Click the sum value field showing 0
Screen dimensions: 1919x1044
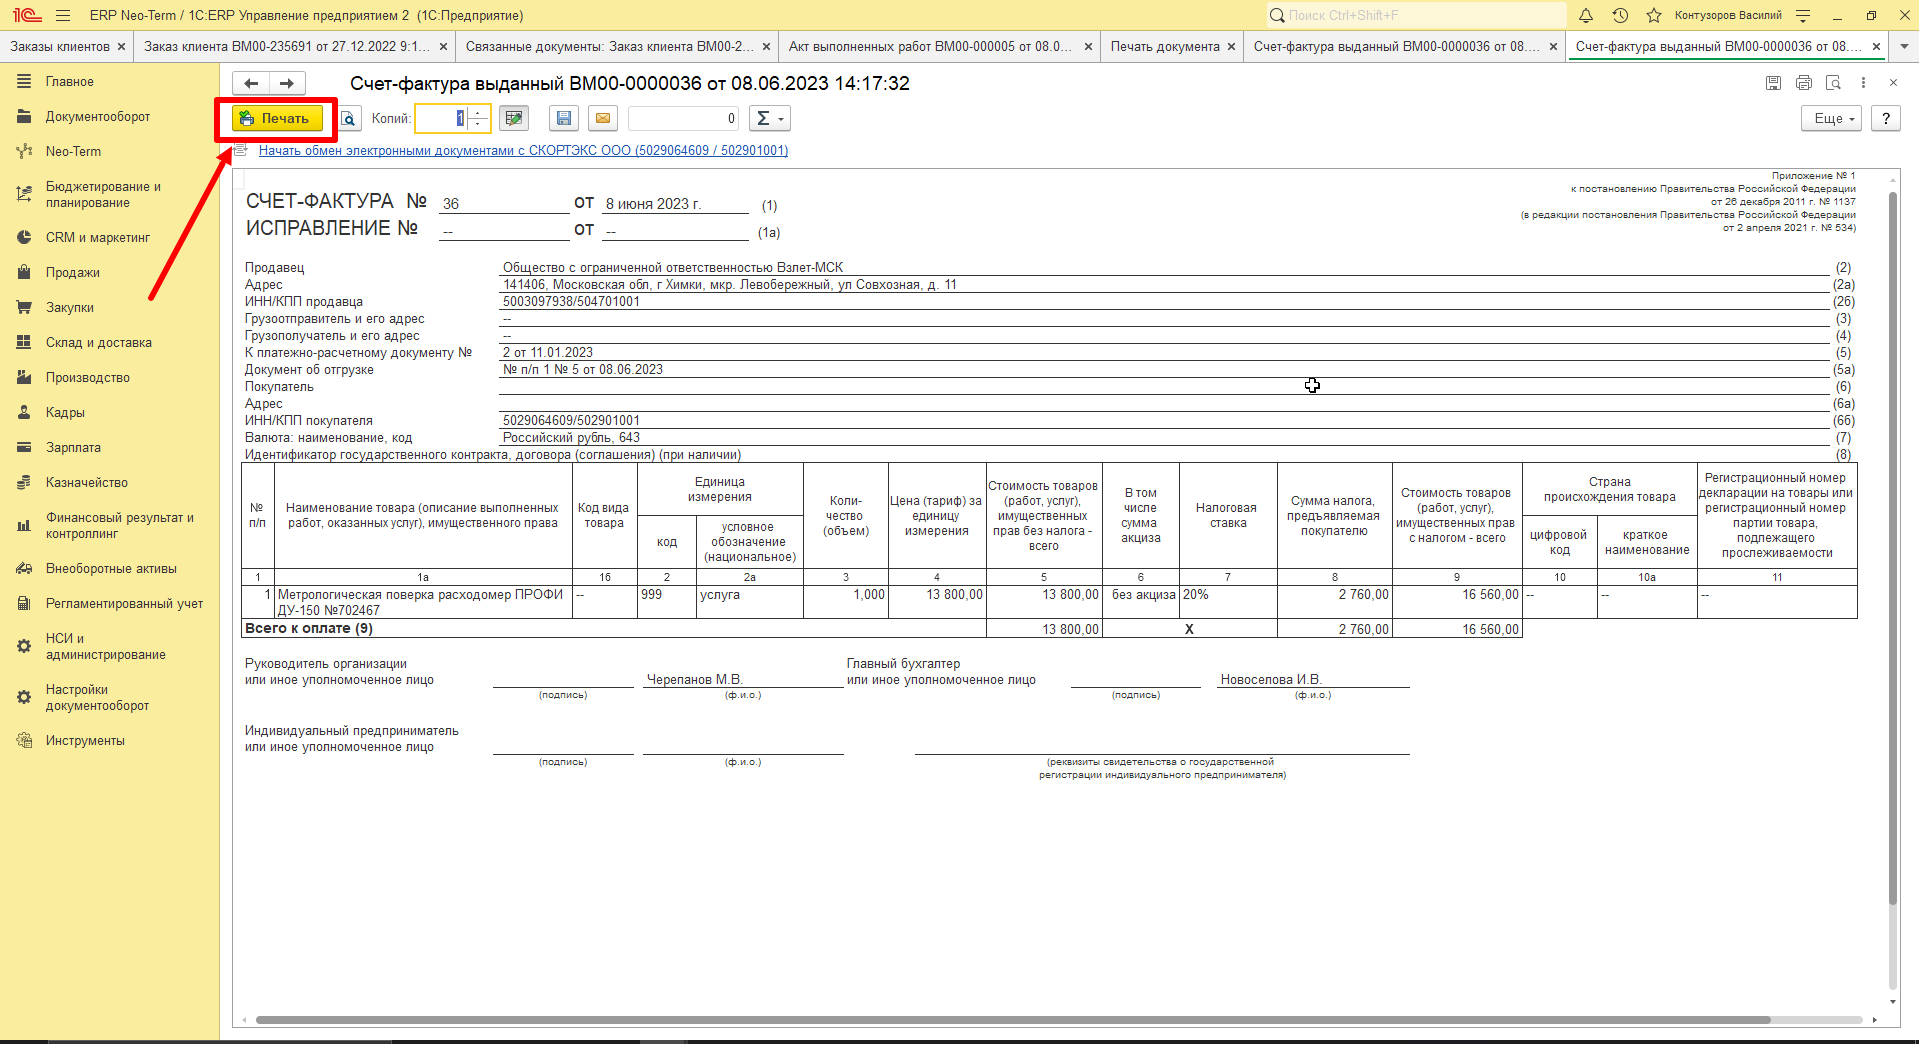tap(683, 118)
